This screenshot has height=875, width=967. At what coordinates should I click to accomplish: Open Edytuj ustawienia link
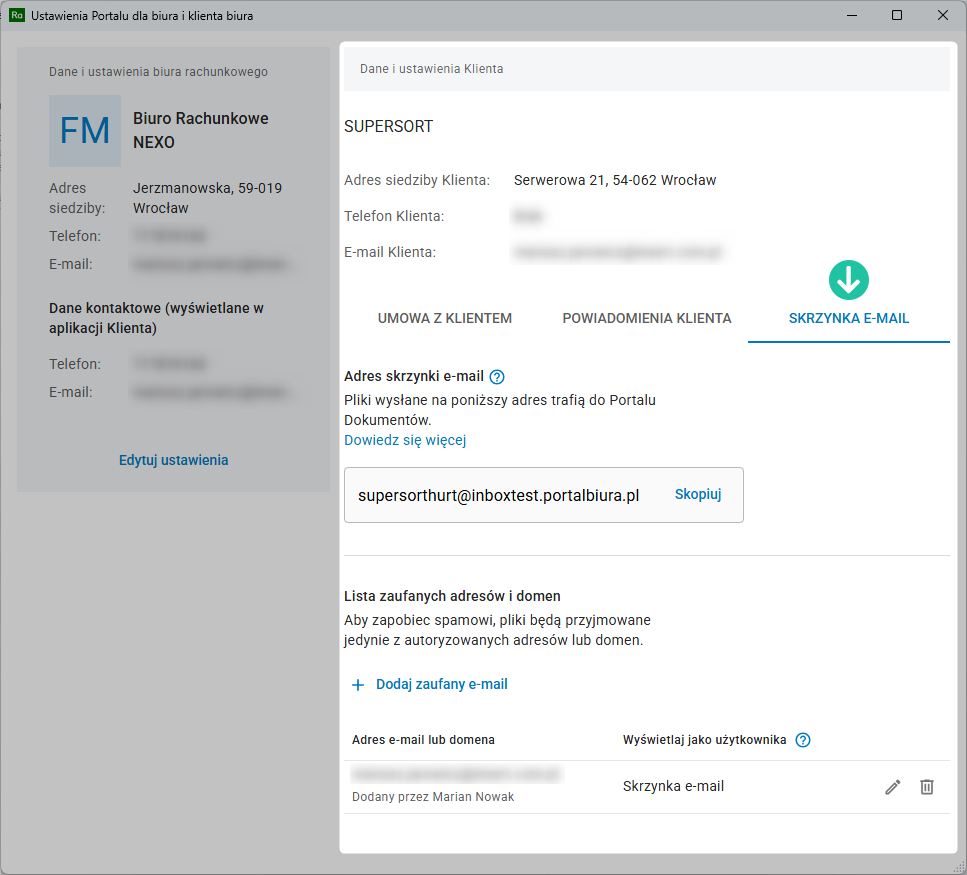pyautogui.click(x=174, y=460)
